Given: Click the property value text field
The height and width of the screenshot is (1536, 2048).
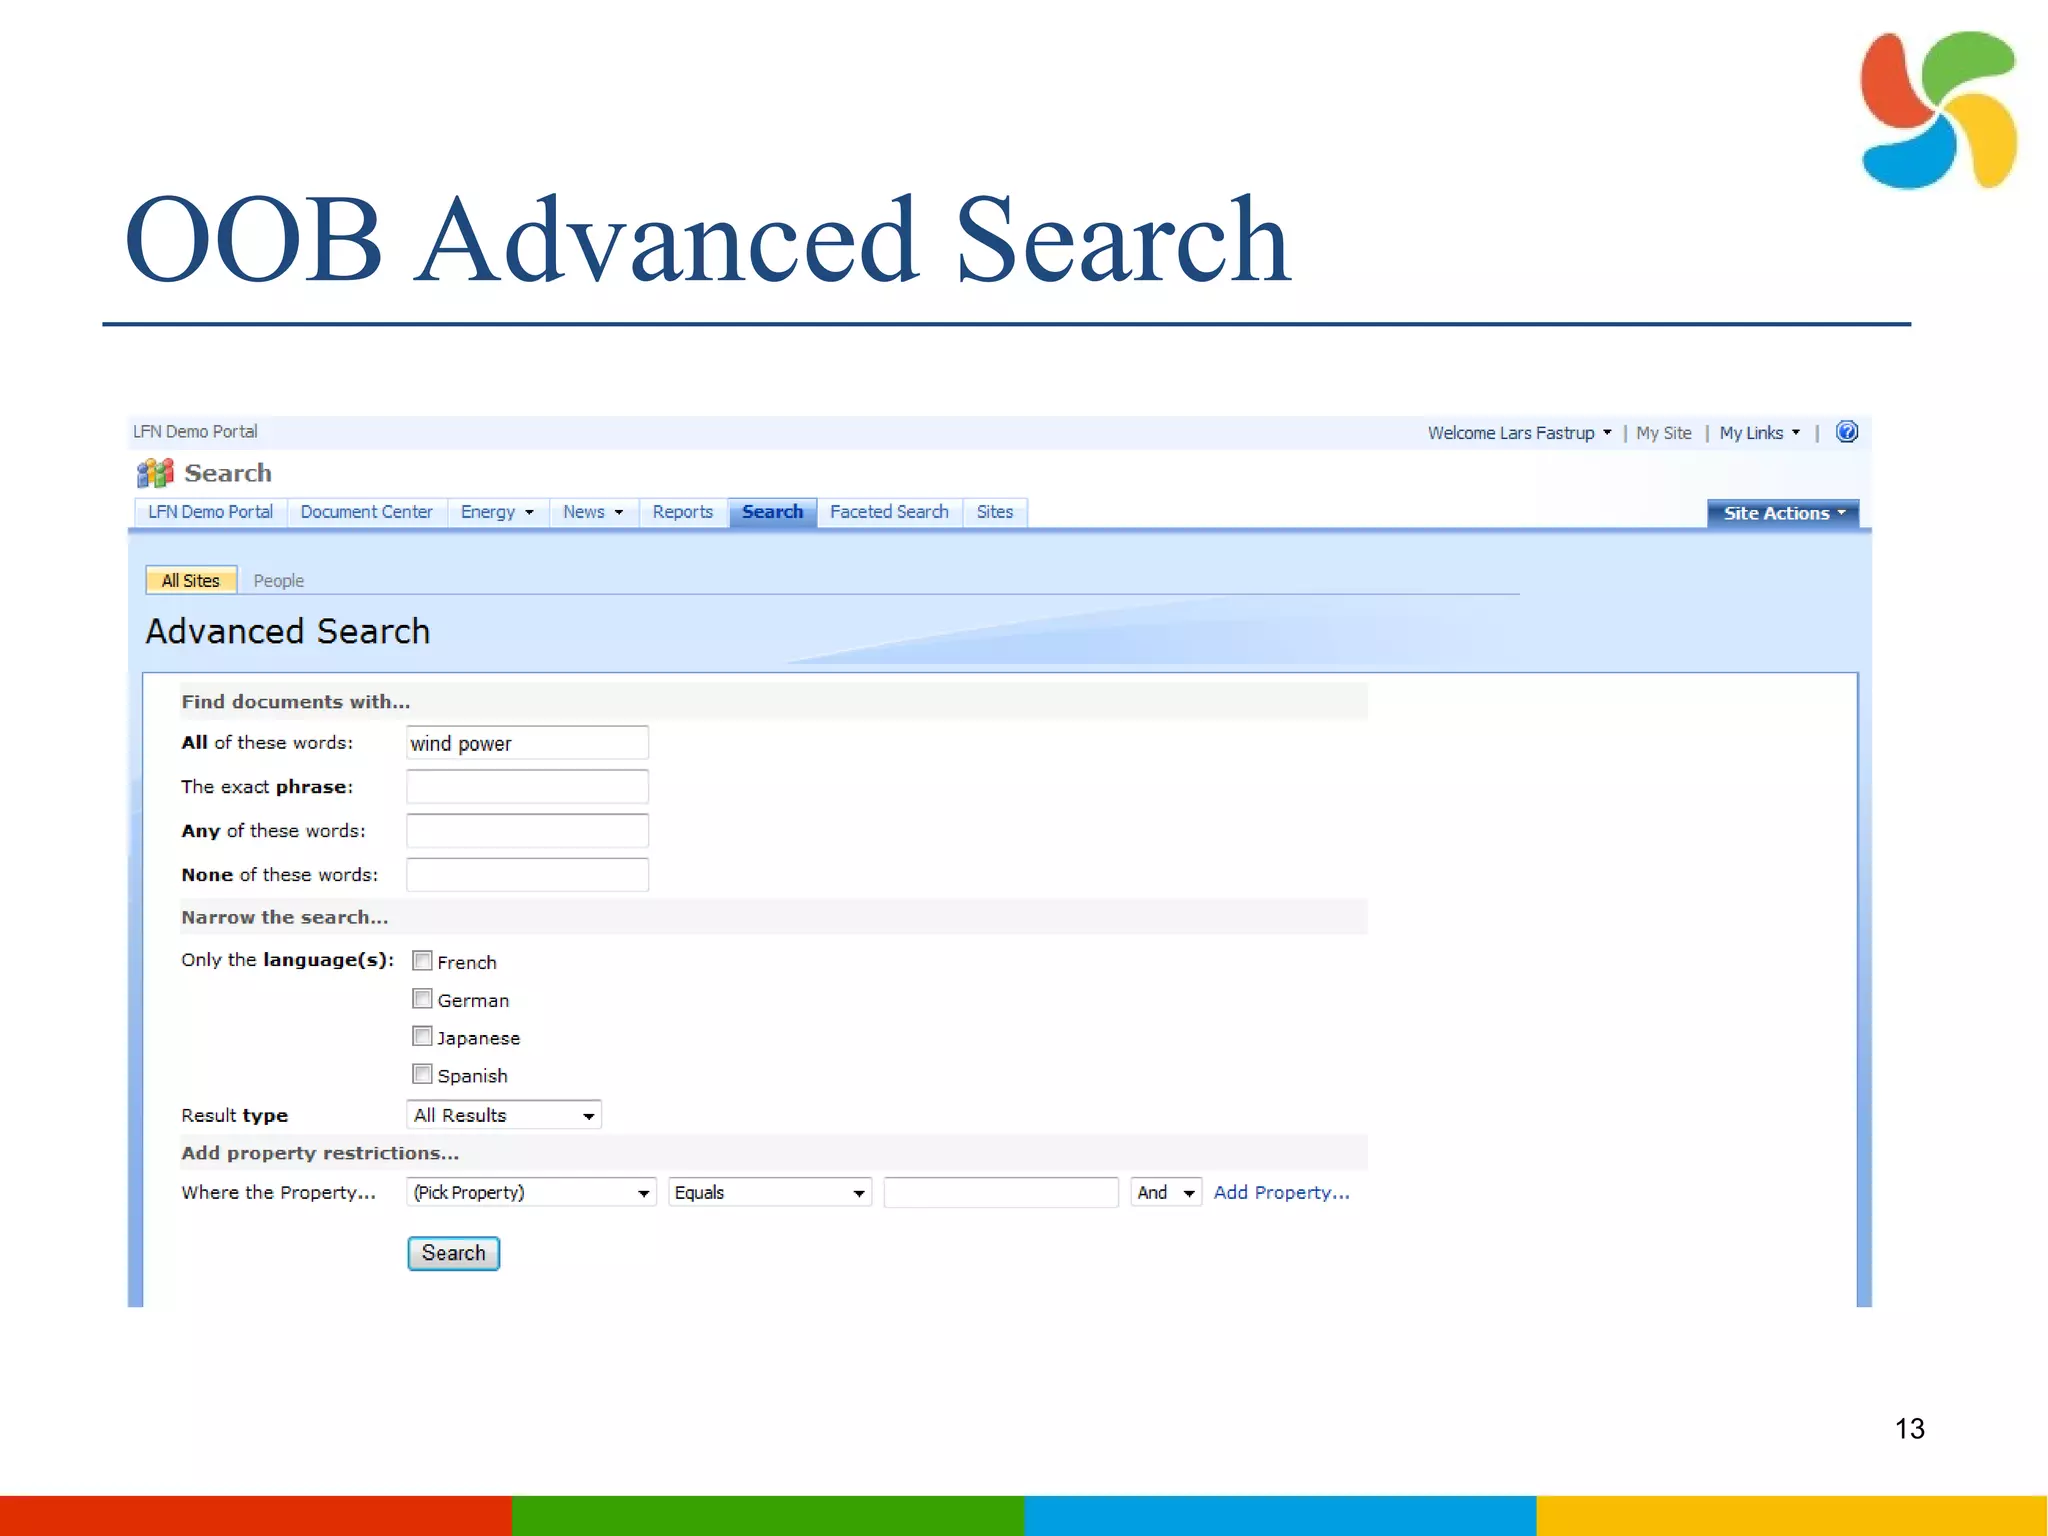Looking at the screenshot, I should click(x=1001, y=1193).
